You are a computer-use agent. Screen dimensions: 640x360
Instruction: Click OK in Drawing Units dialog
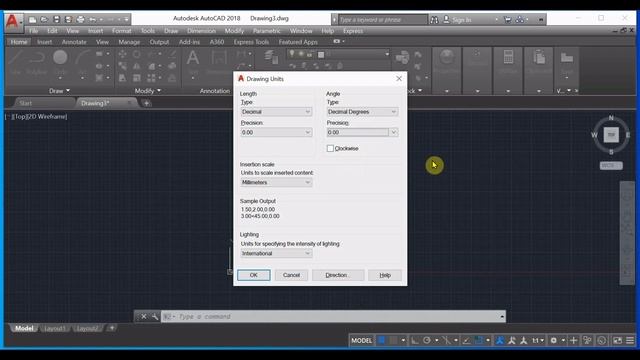point(253,275)
